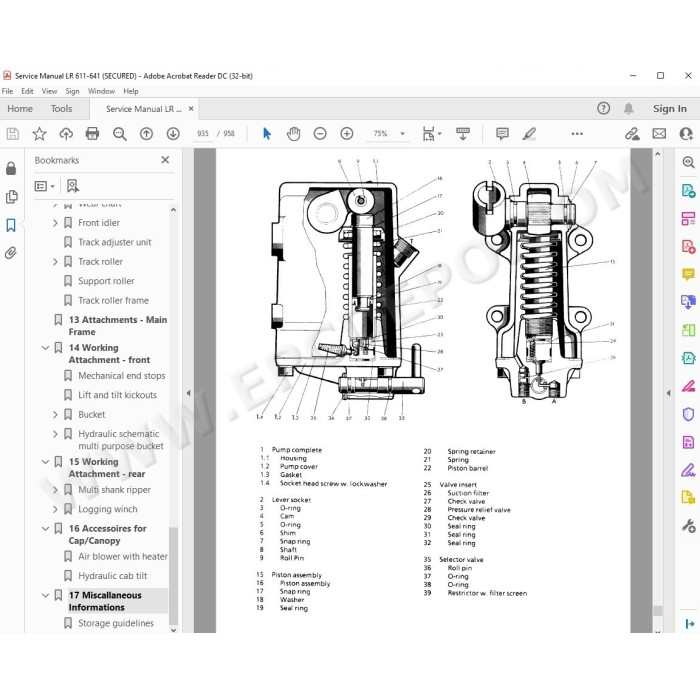Collapse the 14 Working Attachment - front bookmark
The width and height of the screenshot is (700, 700).
45,348
